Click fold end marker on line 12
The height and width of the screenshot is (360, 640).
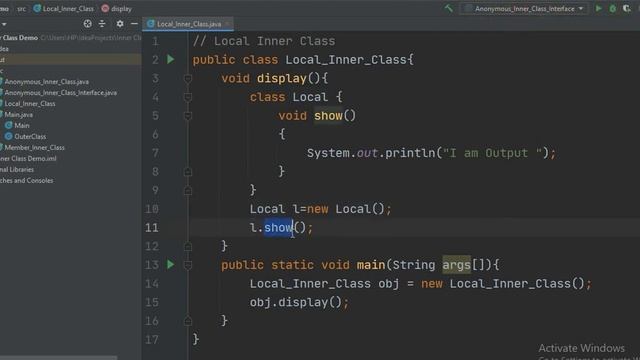coord(188,246)
